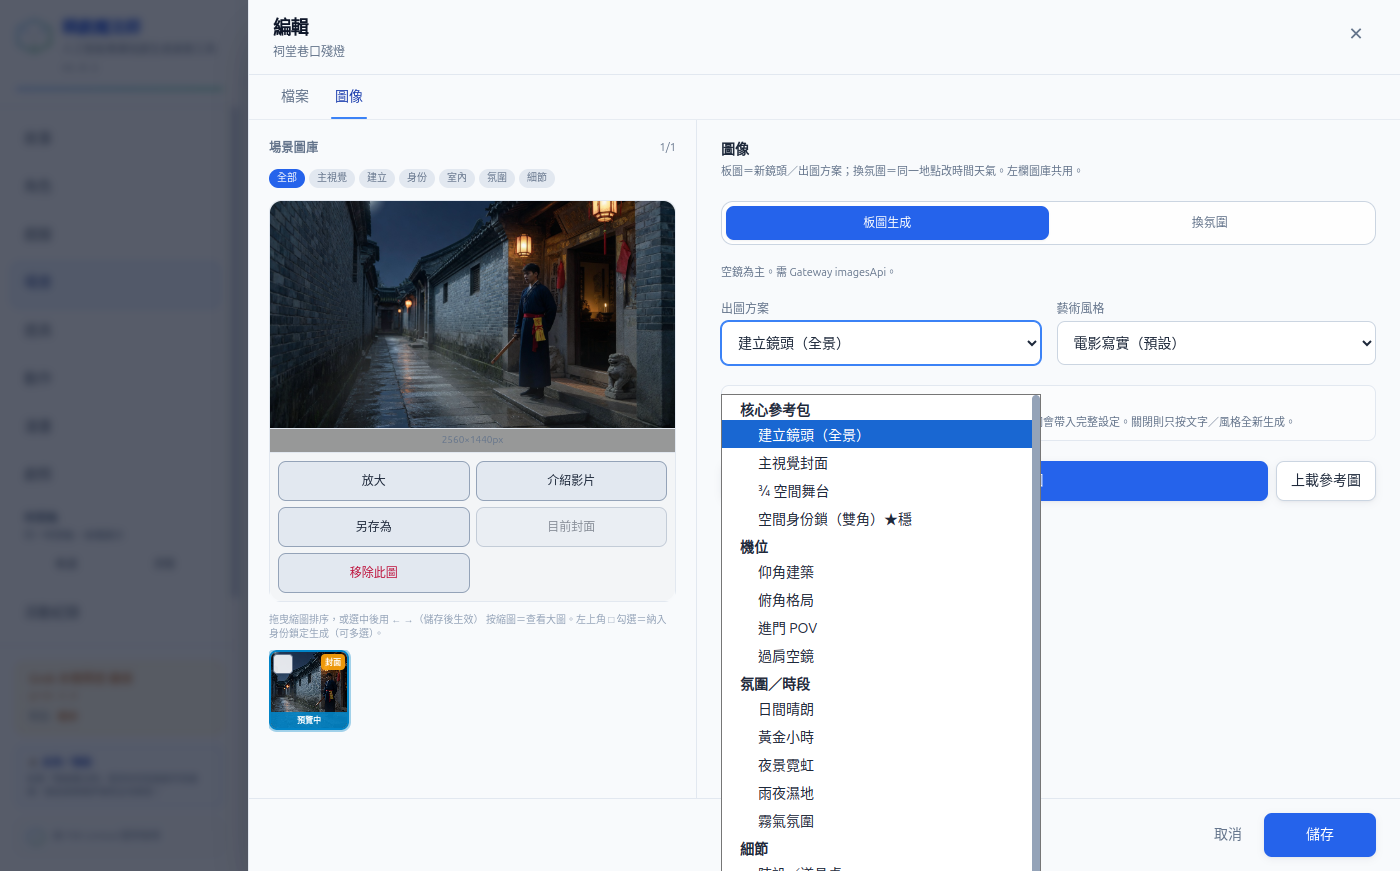Viewport: 1400px width, 871px height.
Task: Click the 儲存 button
Action: (1320, 835)
